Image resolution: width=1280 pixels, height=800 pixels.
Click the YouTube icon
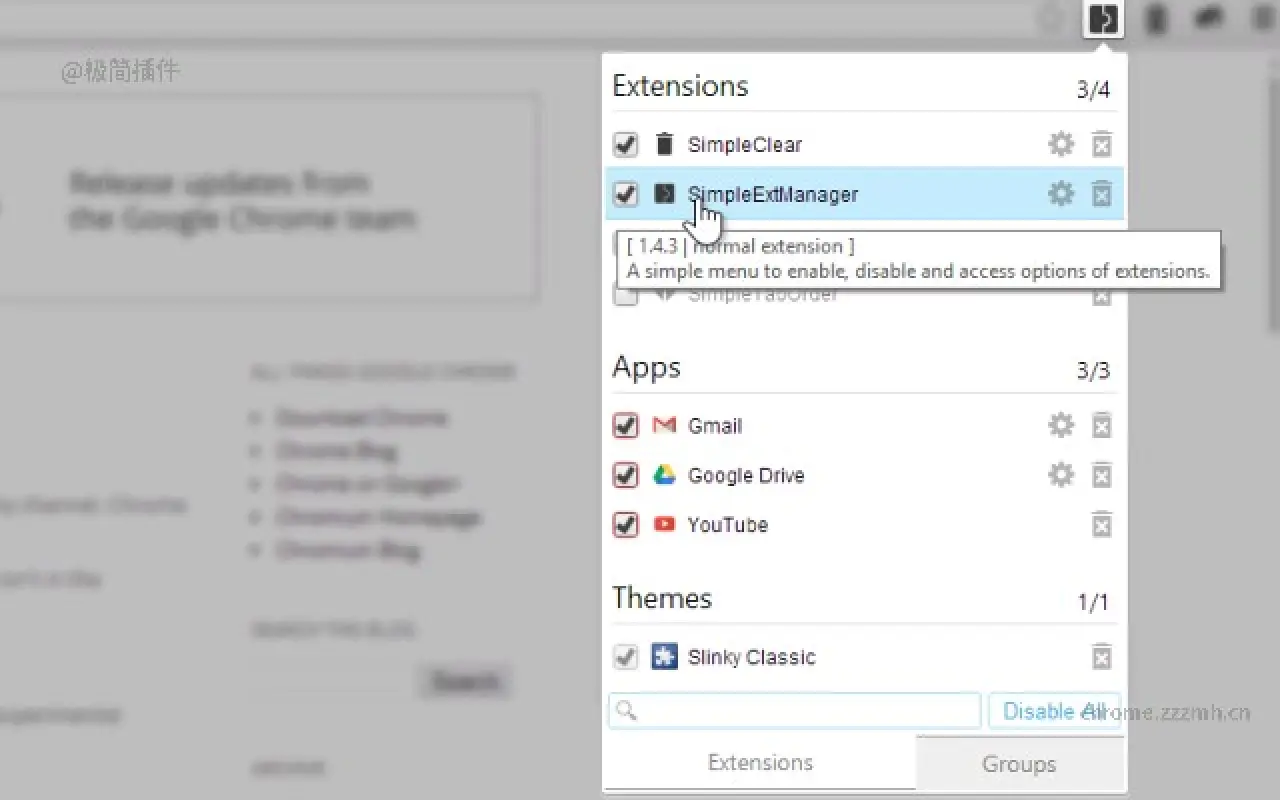pyautogui.click(x=663, y=524)
